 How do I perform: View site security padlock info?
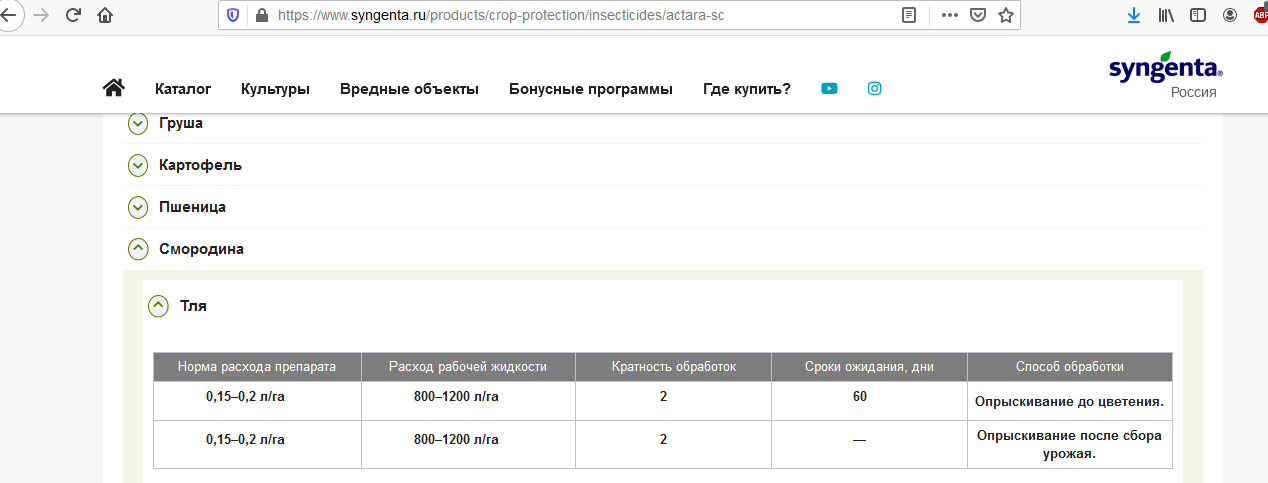click(x=262, y=15)
